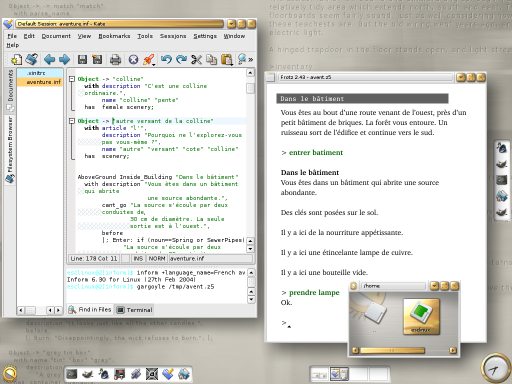Switch to the third virtual desktop in pager
The width and height of the screenshot is (512, 384).
point(359,374)
